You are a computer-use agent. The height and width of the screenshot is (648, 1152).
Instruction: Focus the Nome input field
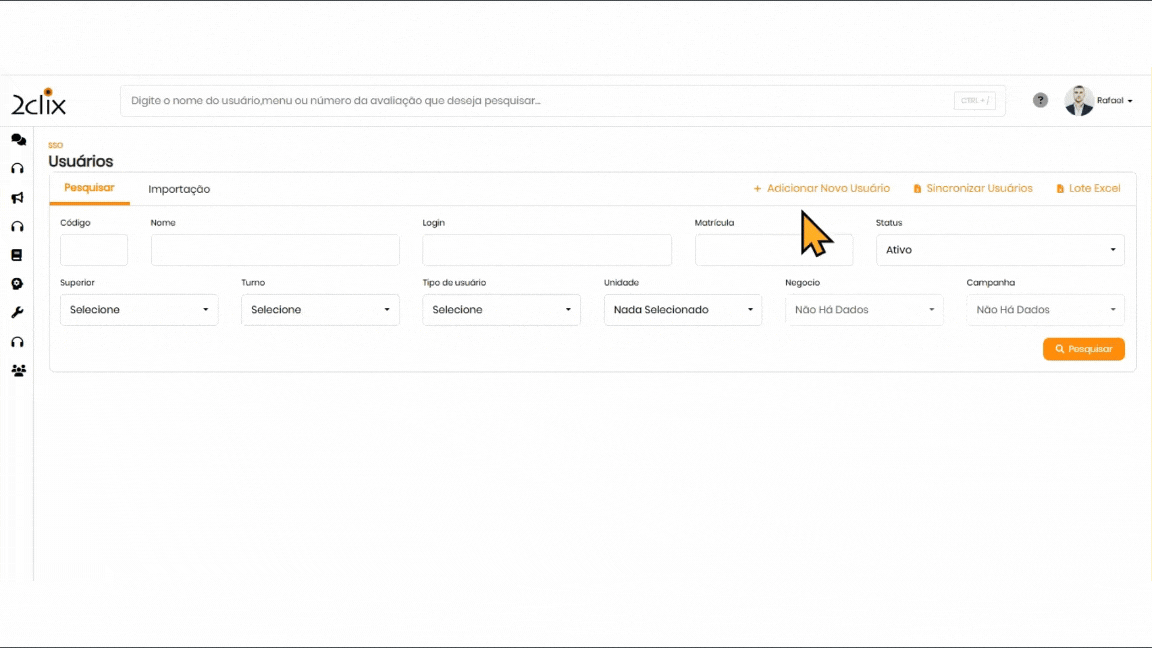coord(275,250)
